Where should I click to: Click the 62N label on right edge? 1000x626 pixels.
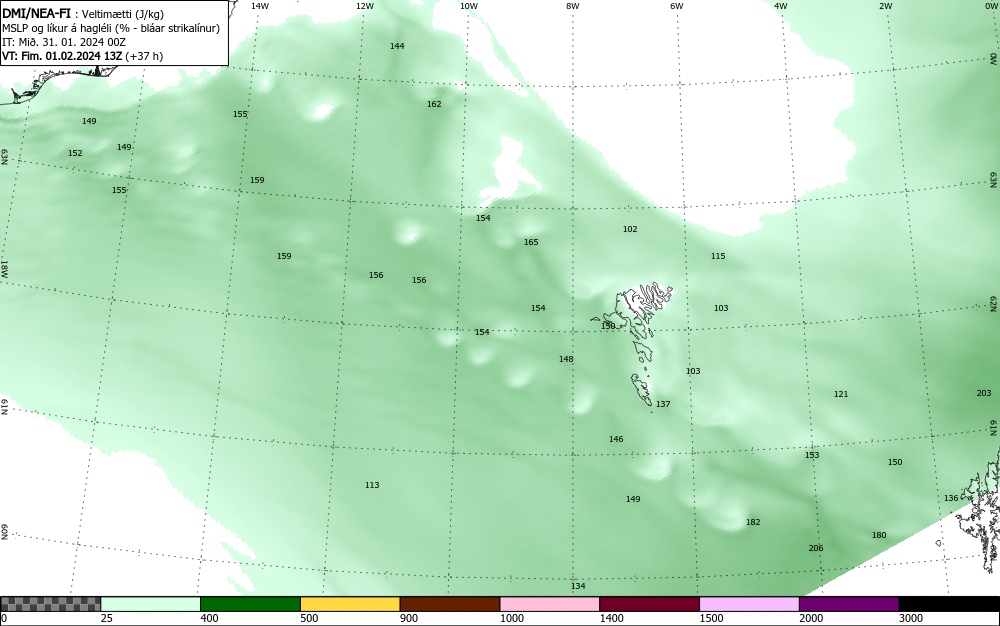[994, 304]
